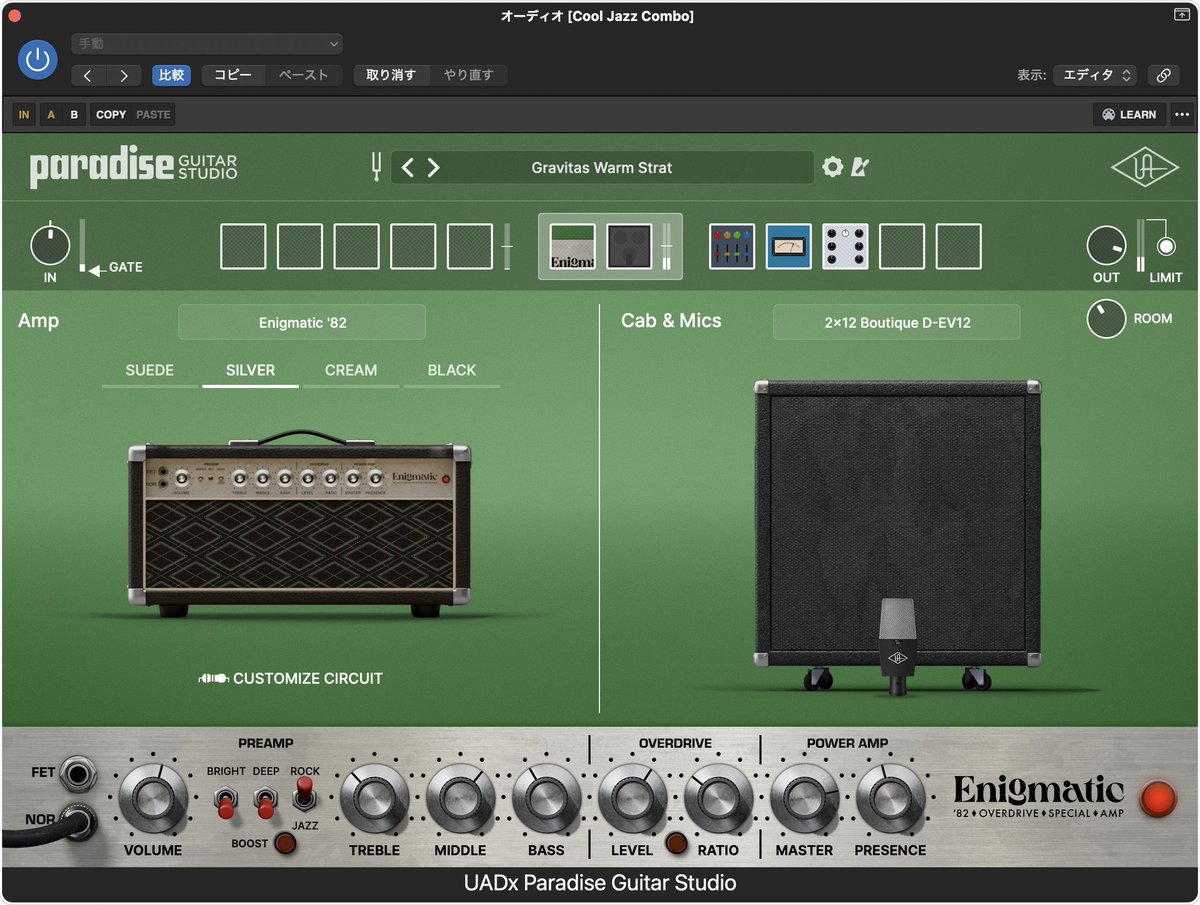Select next Paradise preset arrow
This screenshot has height=905, width=1200.
(x=433, y=168)
